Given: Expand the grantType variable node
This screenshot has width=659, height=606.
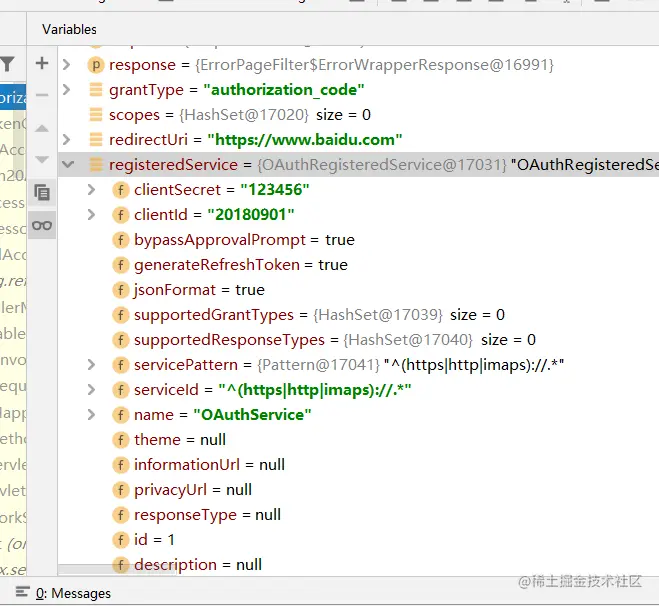Looking at the screenshot, I should (66, 90).
